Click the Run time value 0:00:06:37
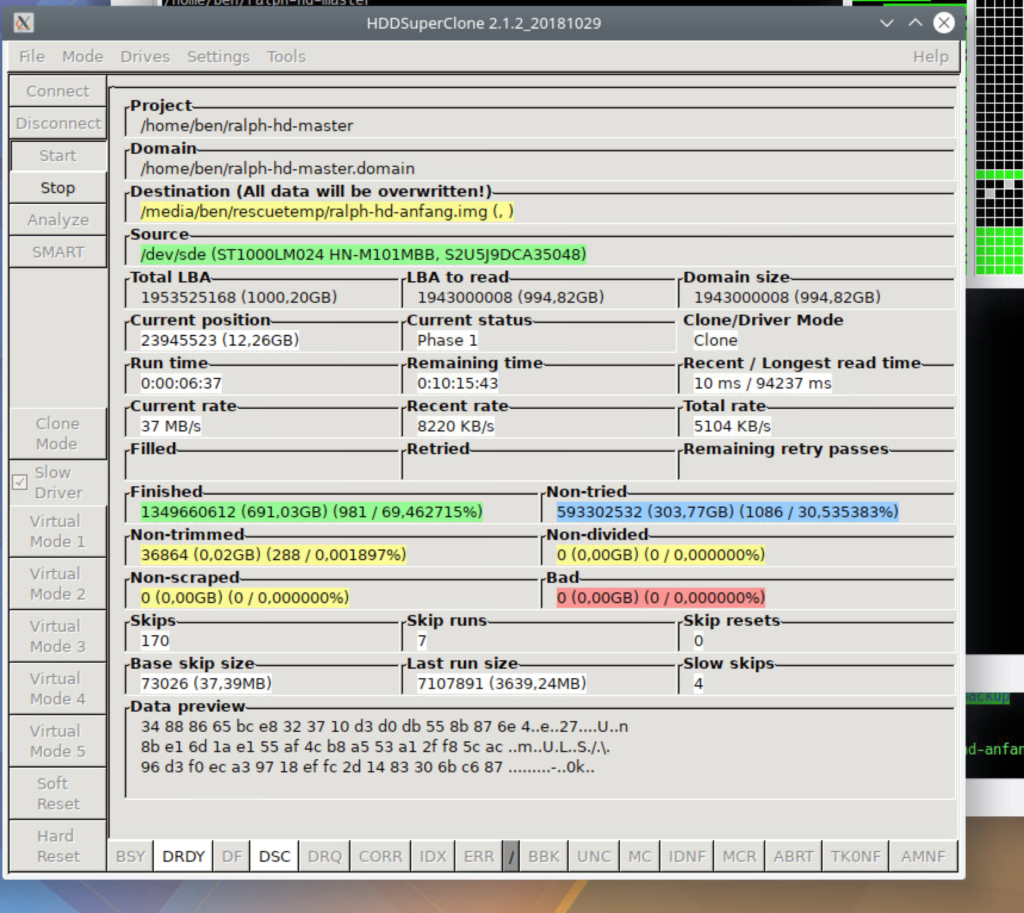The width and height of the screenshot is (1024, 913). point(181,383)
